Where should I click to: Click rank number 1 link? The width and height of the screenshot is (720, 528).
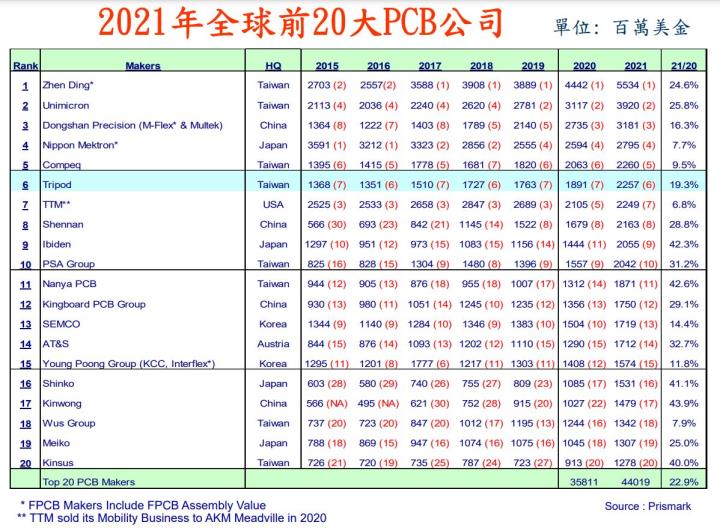coord(25,86)
